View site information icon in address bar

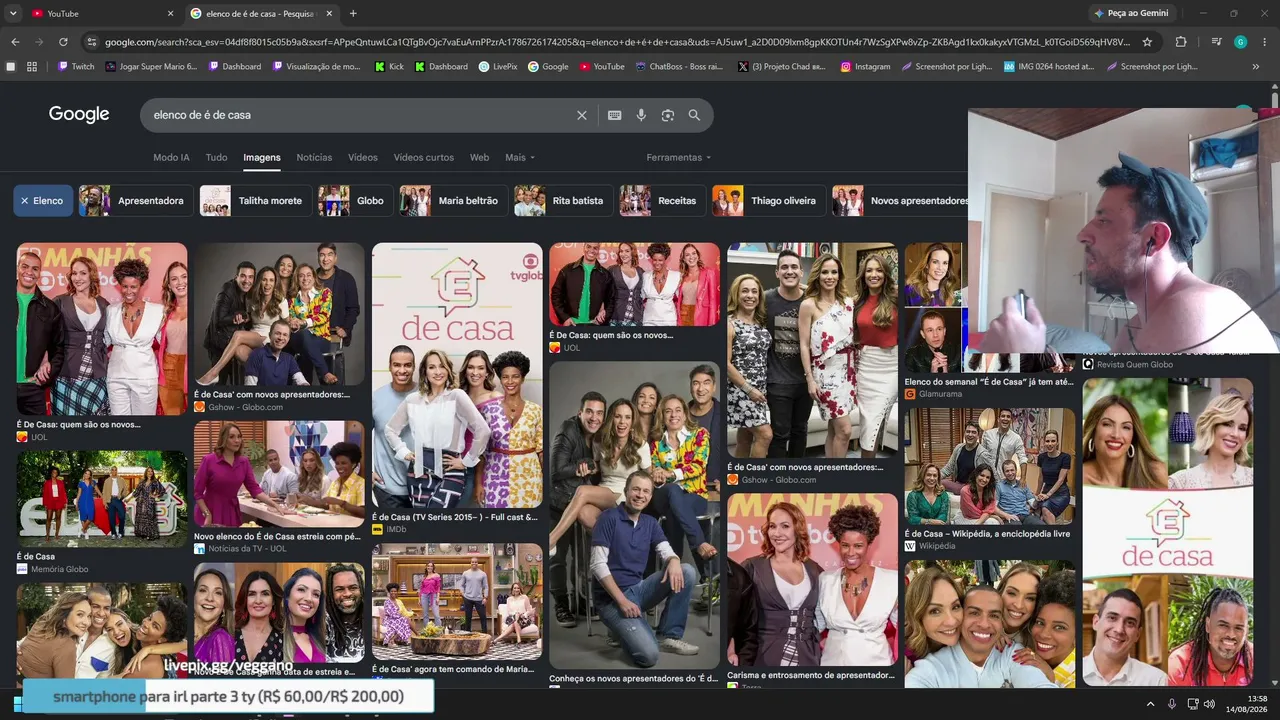(x=92, y=42)
